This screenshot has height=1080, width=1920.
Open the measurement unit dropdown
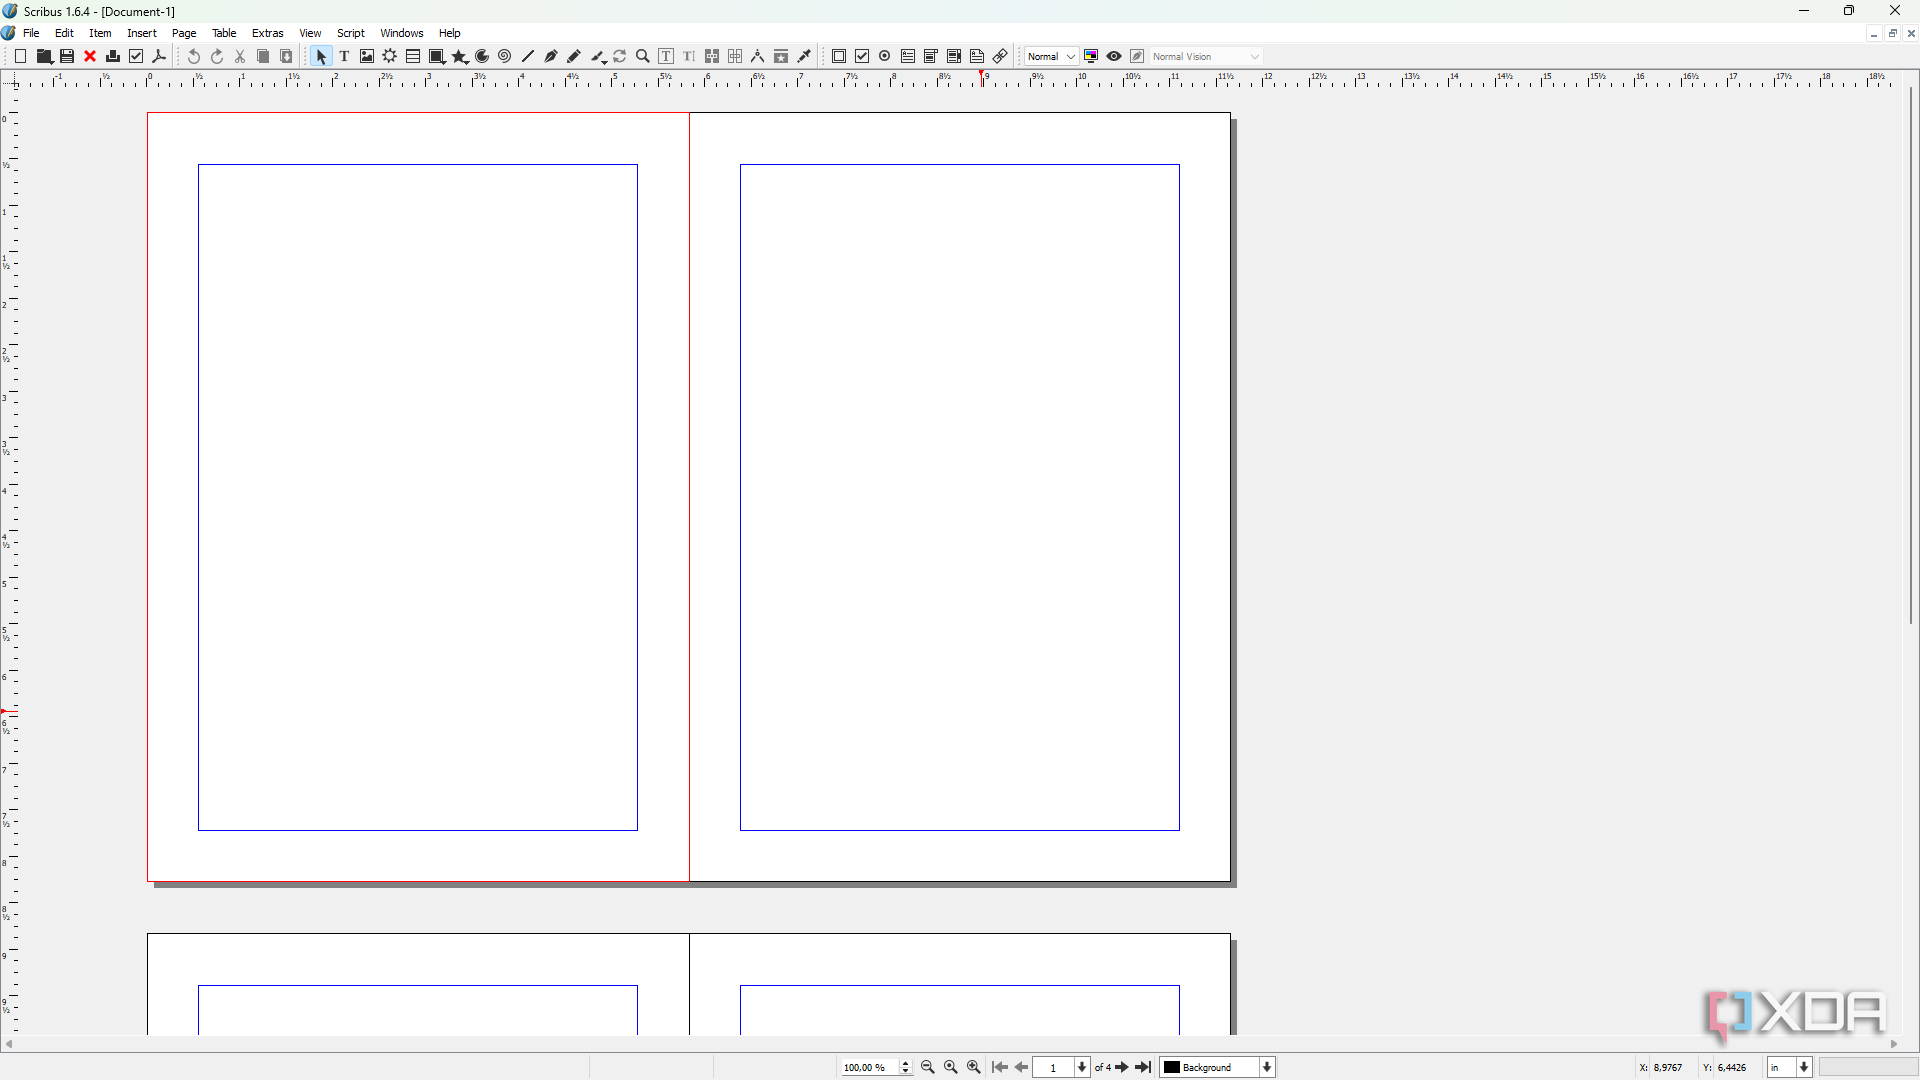coord(1789,1067)
